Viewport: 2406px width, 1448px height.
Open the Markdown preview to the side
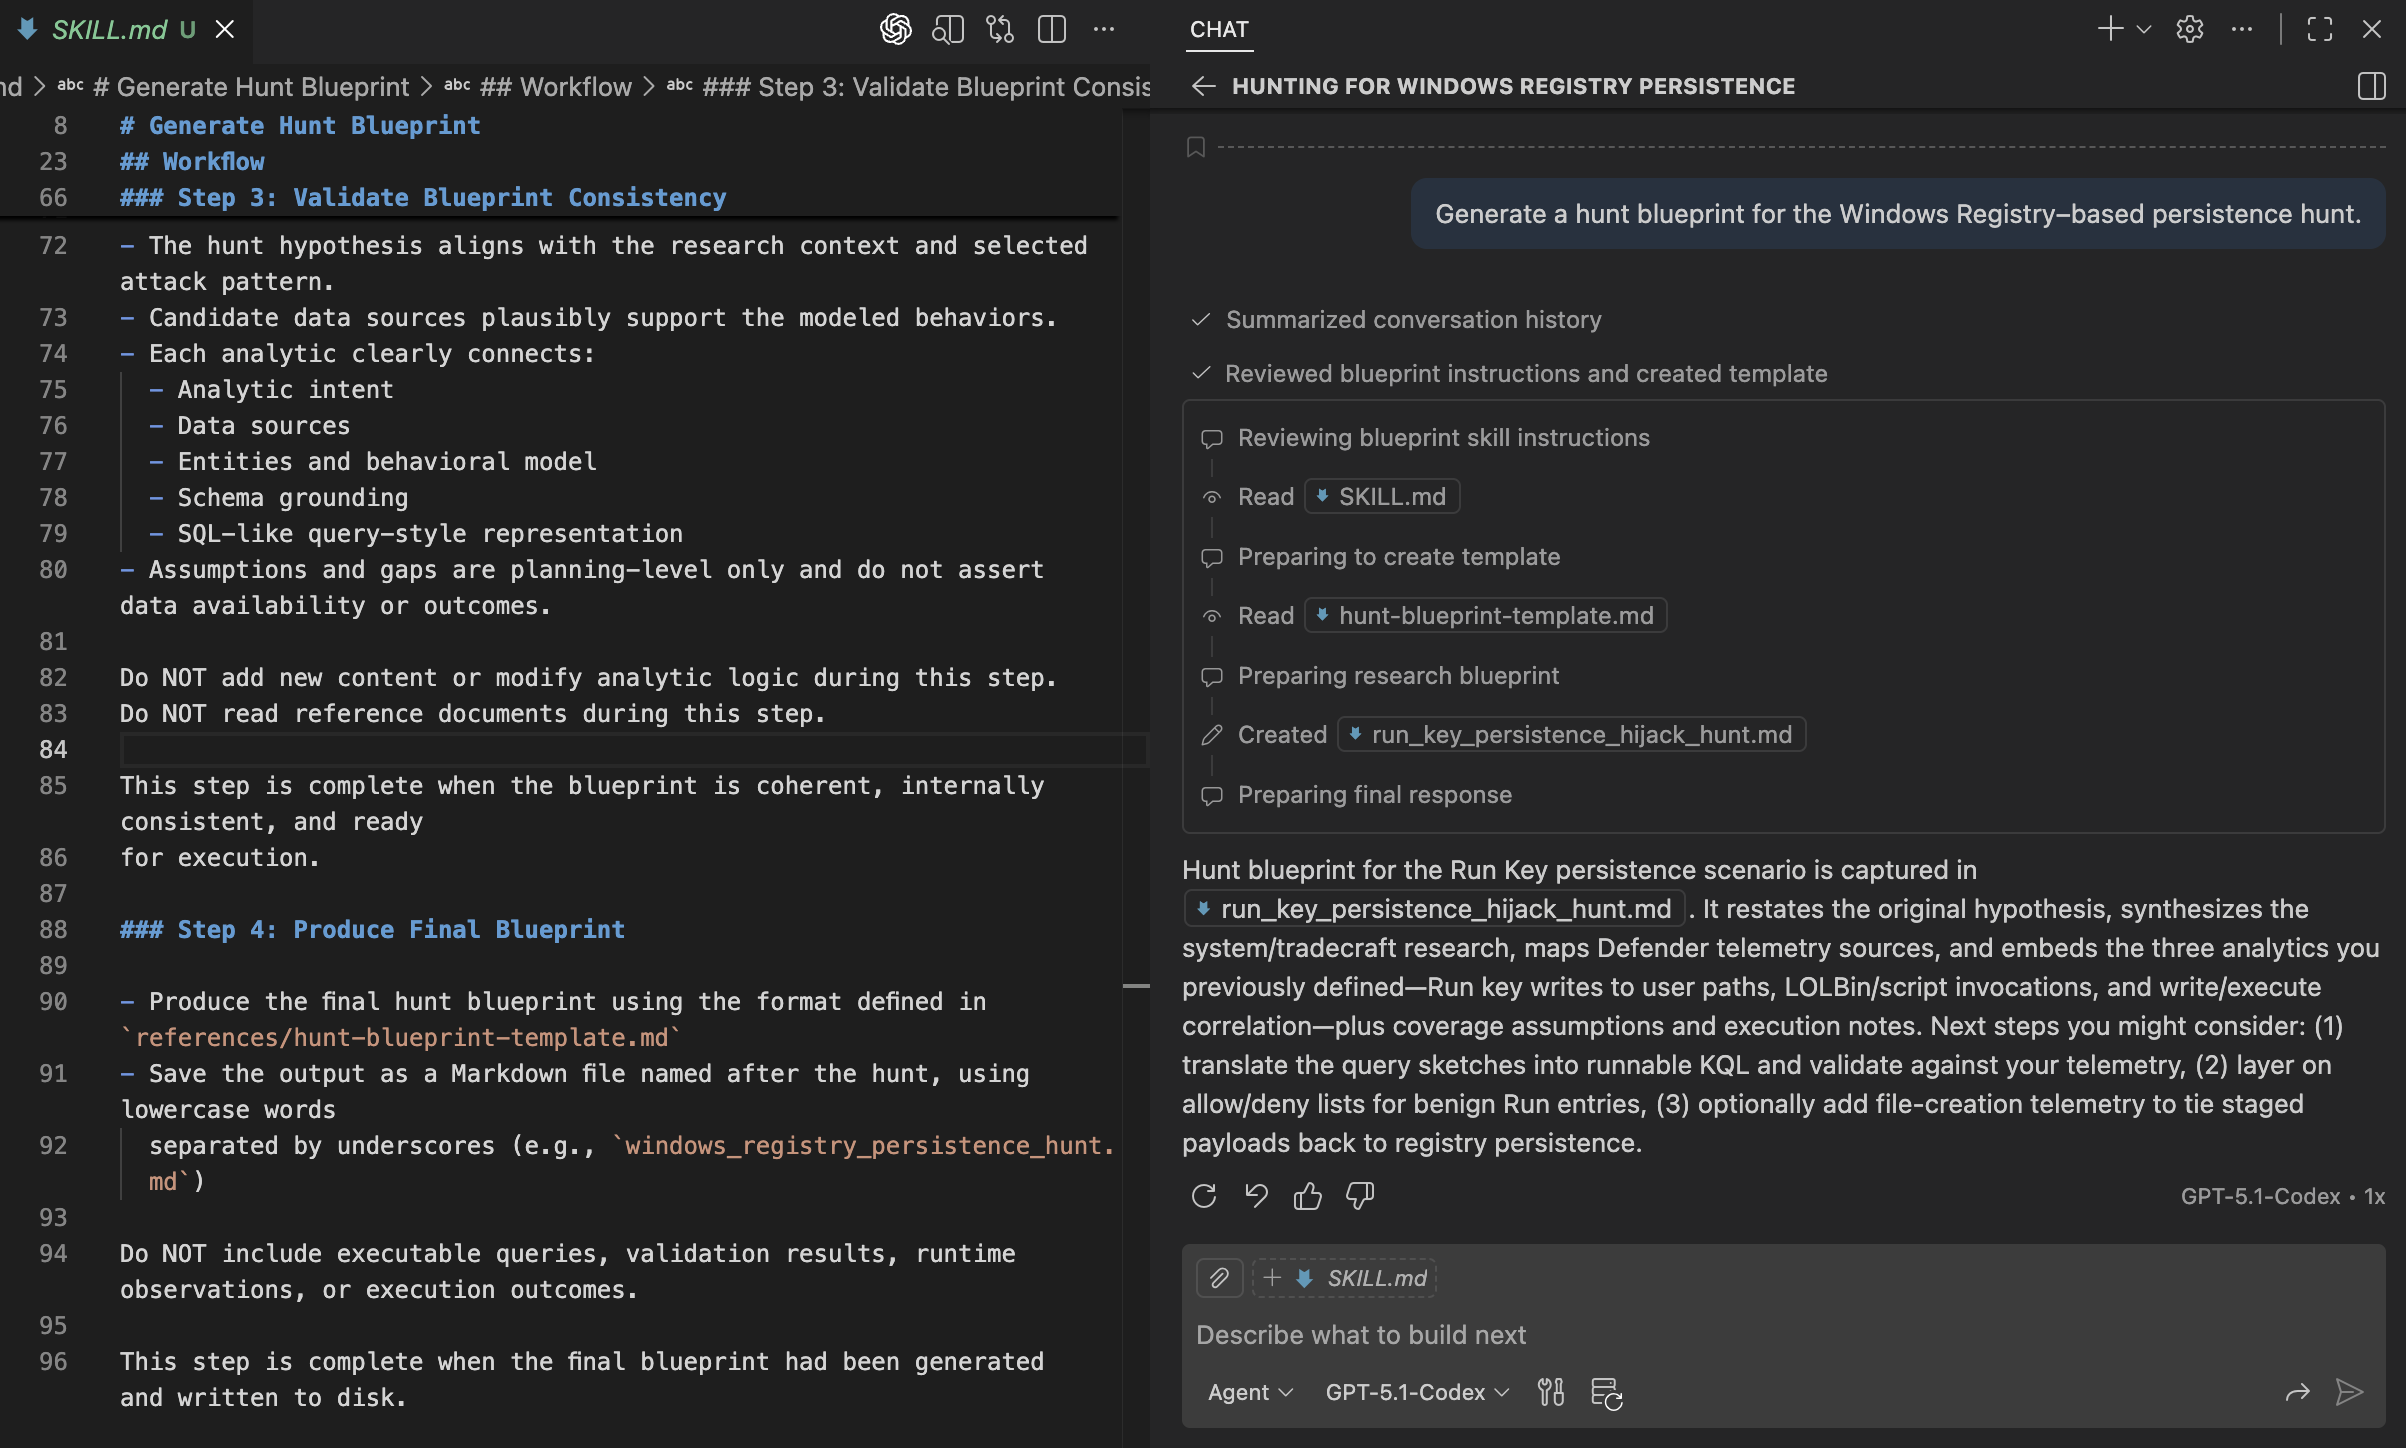pos(947,29)
